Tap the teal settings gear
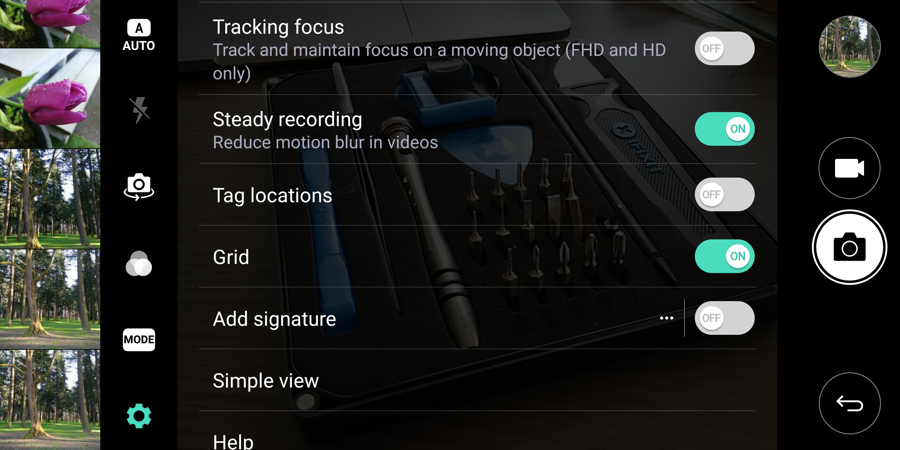This screenshot has height=450, width=900. tap(139, 416)
